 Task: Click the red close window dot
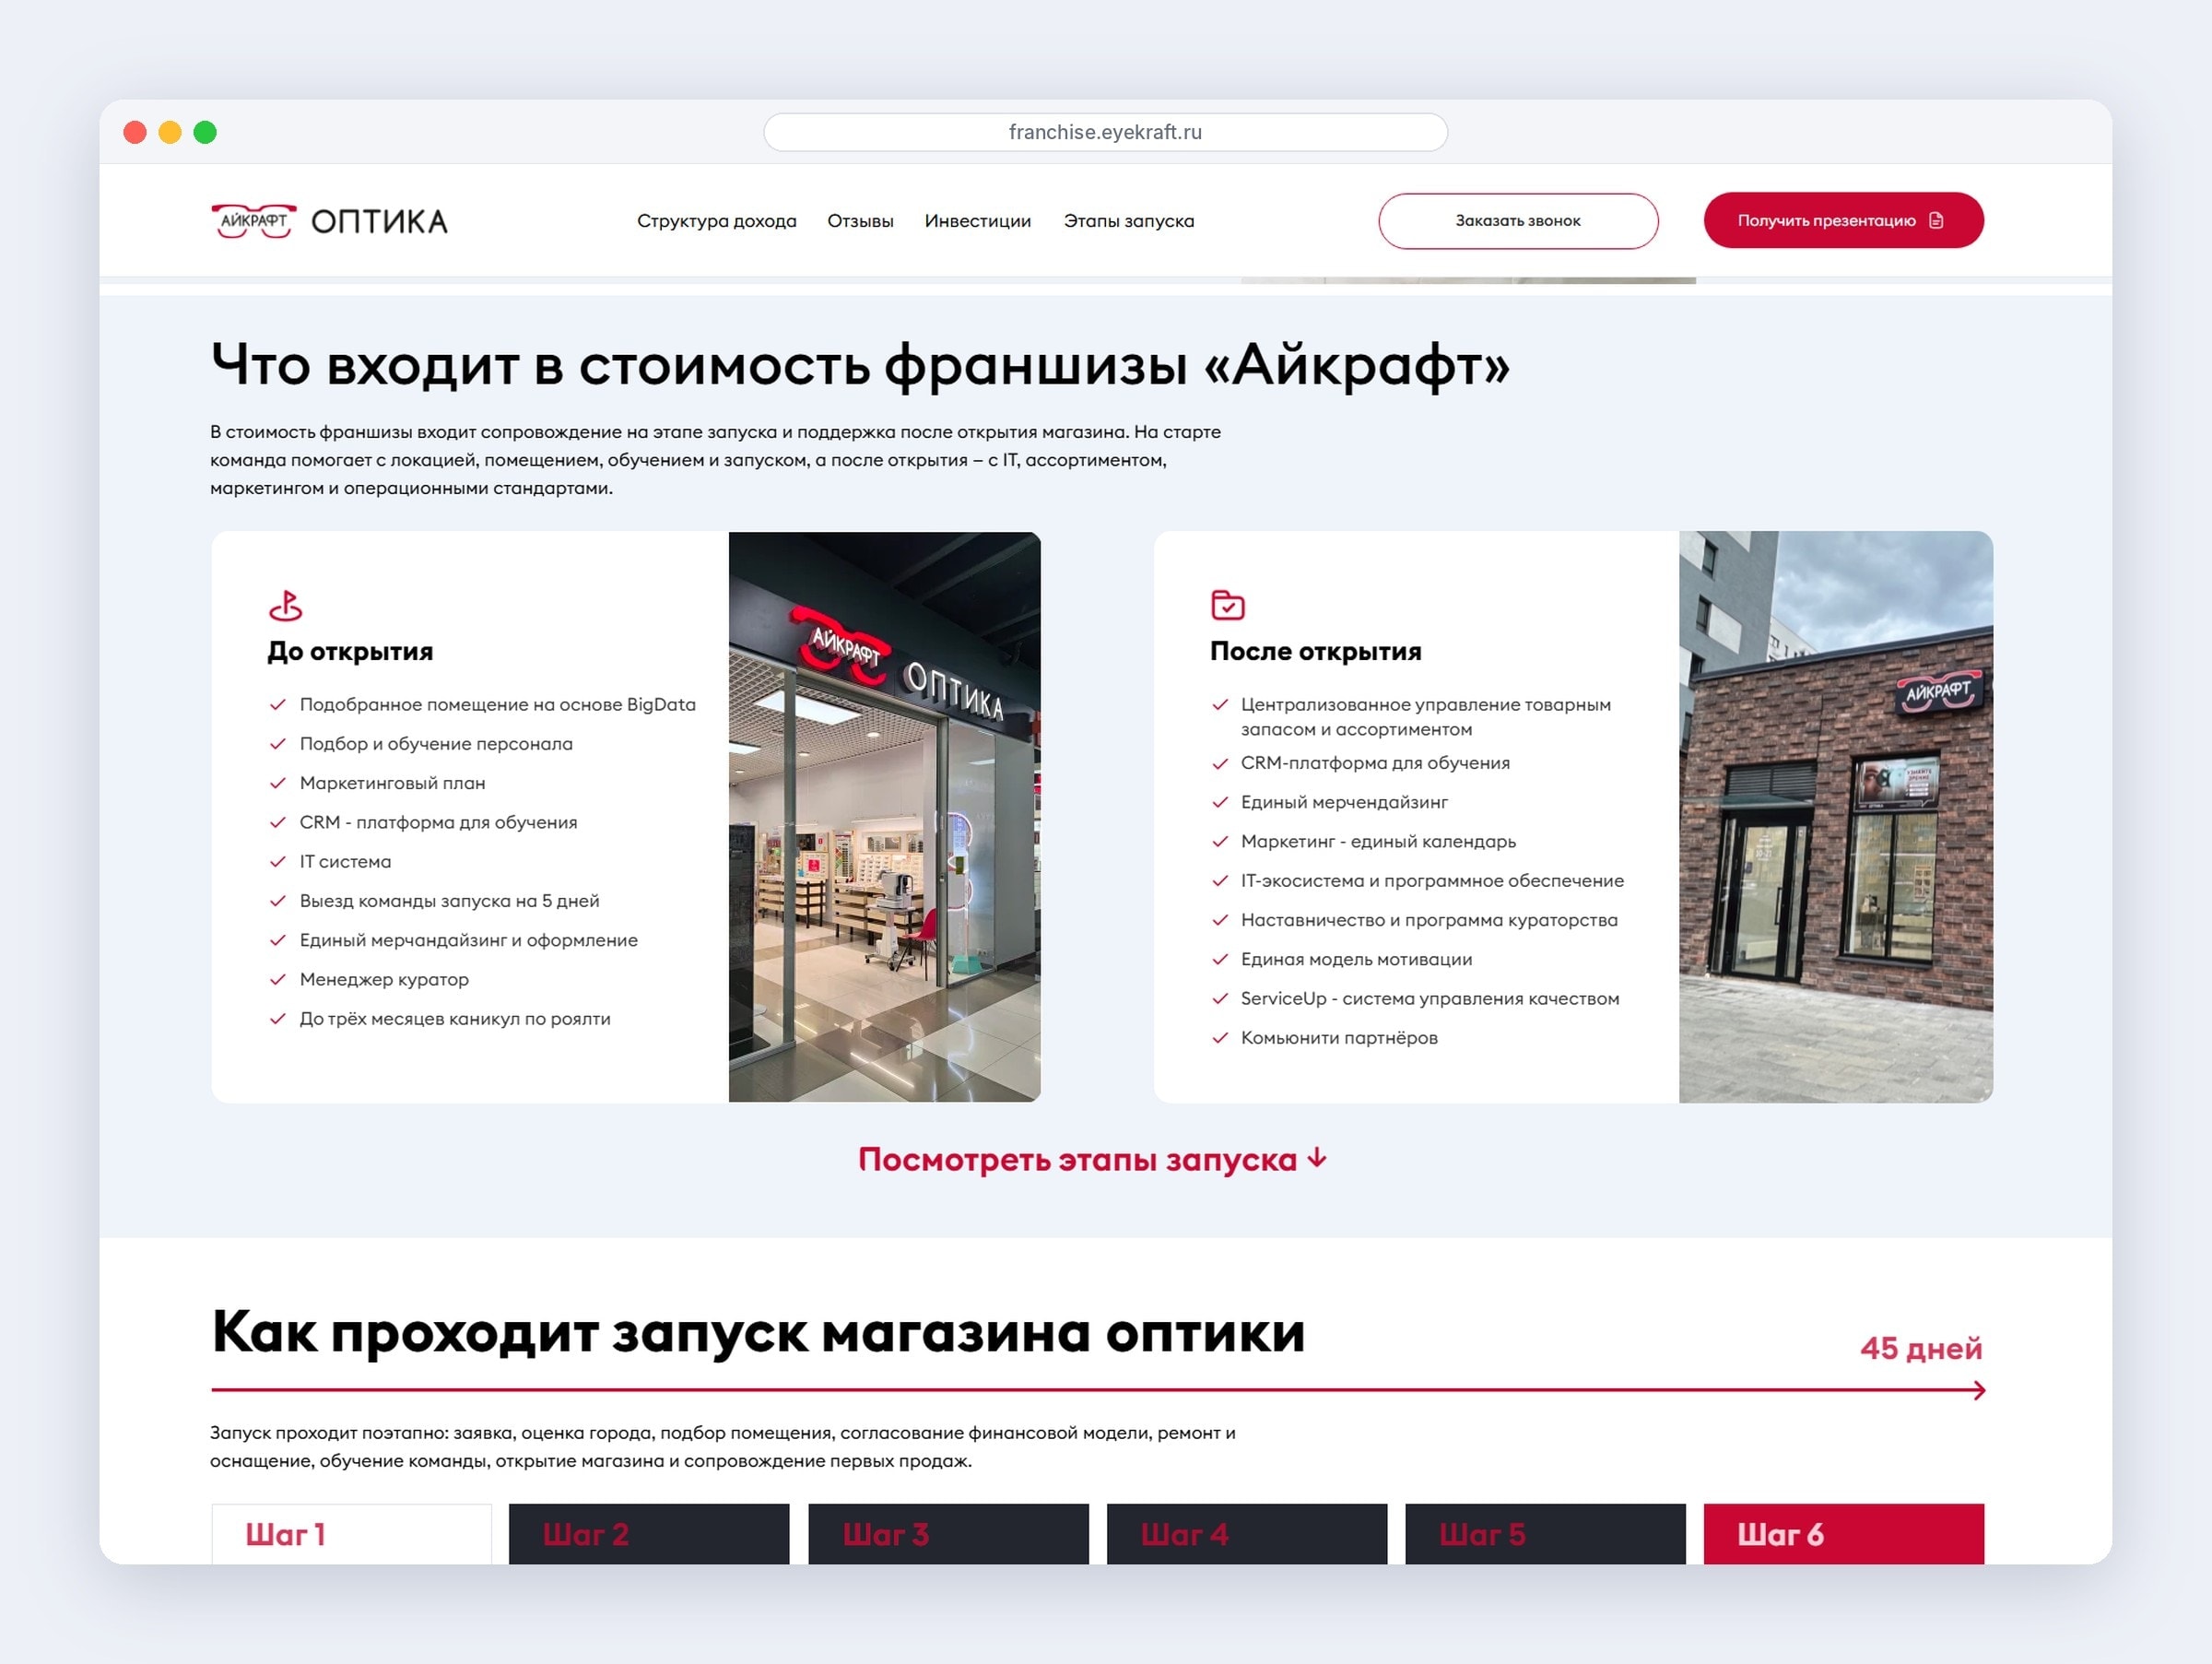135,132
